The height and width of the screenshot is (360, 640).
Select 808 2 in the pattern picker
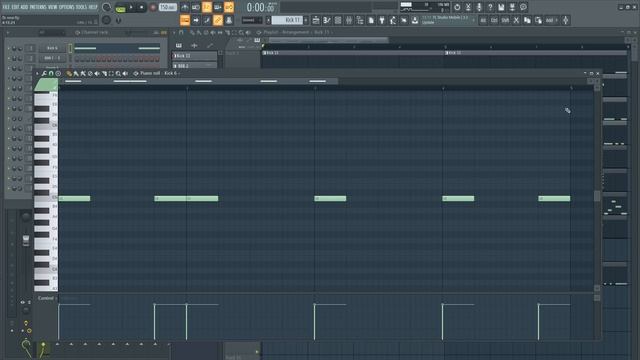click(x=195, y=65)
